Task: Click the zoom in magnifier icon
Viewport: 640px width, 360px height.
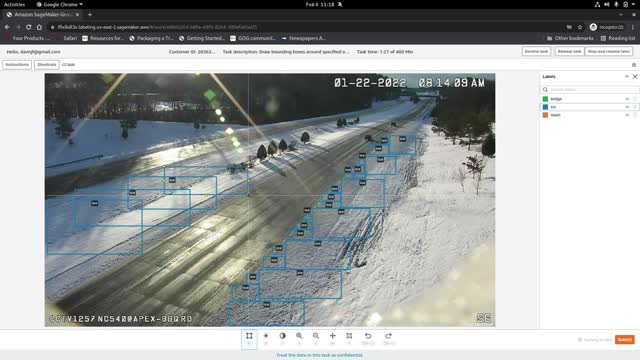Action: 299,336
